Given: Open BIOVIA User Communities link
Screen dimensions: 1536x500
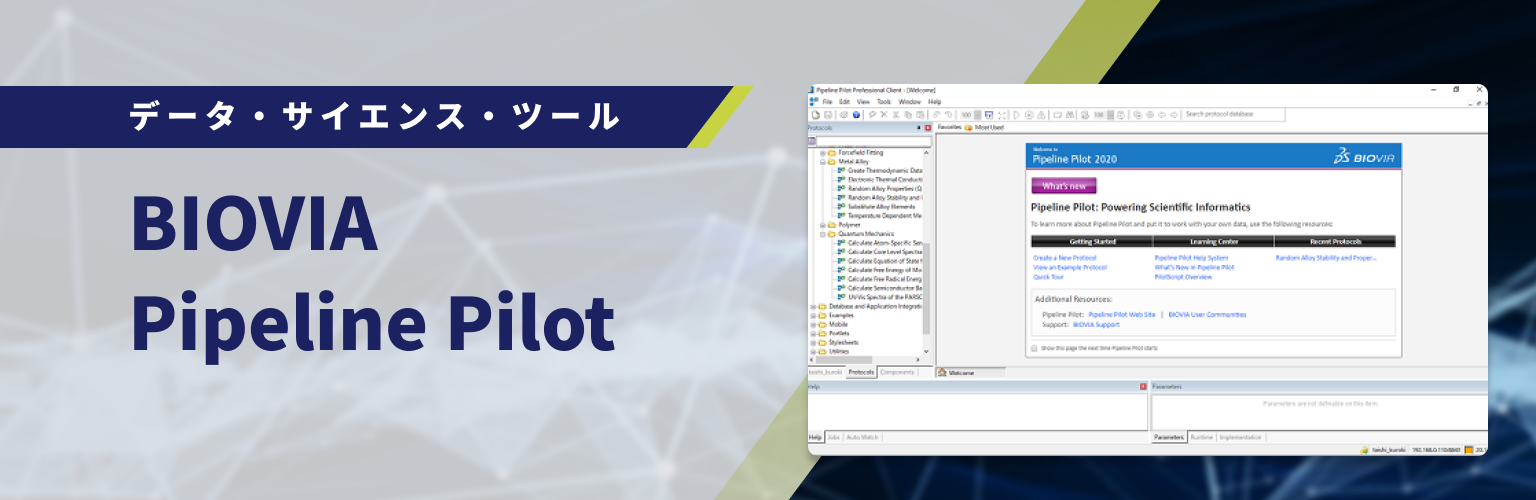Looking at the screenshot, I should click(x=1207, y=314).
